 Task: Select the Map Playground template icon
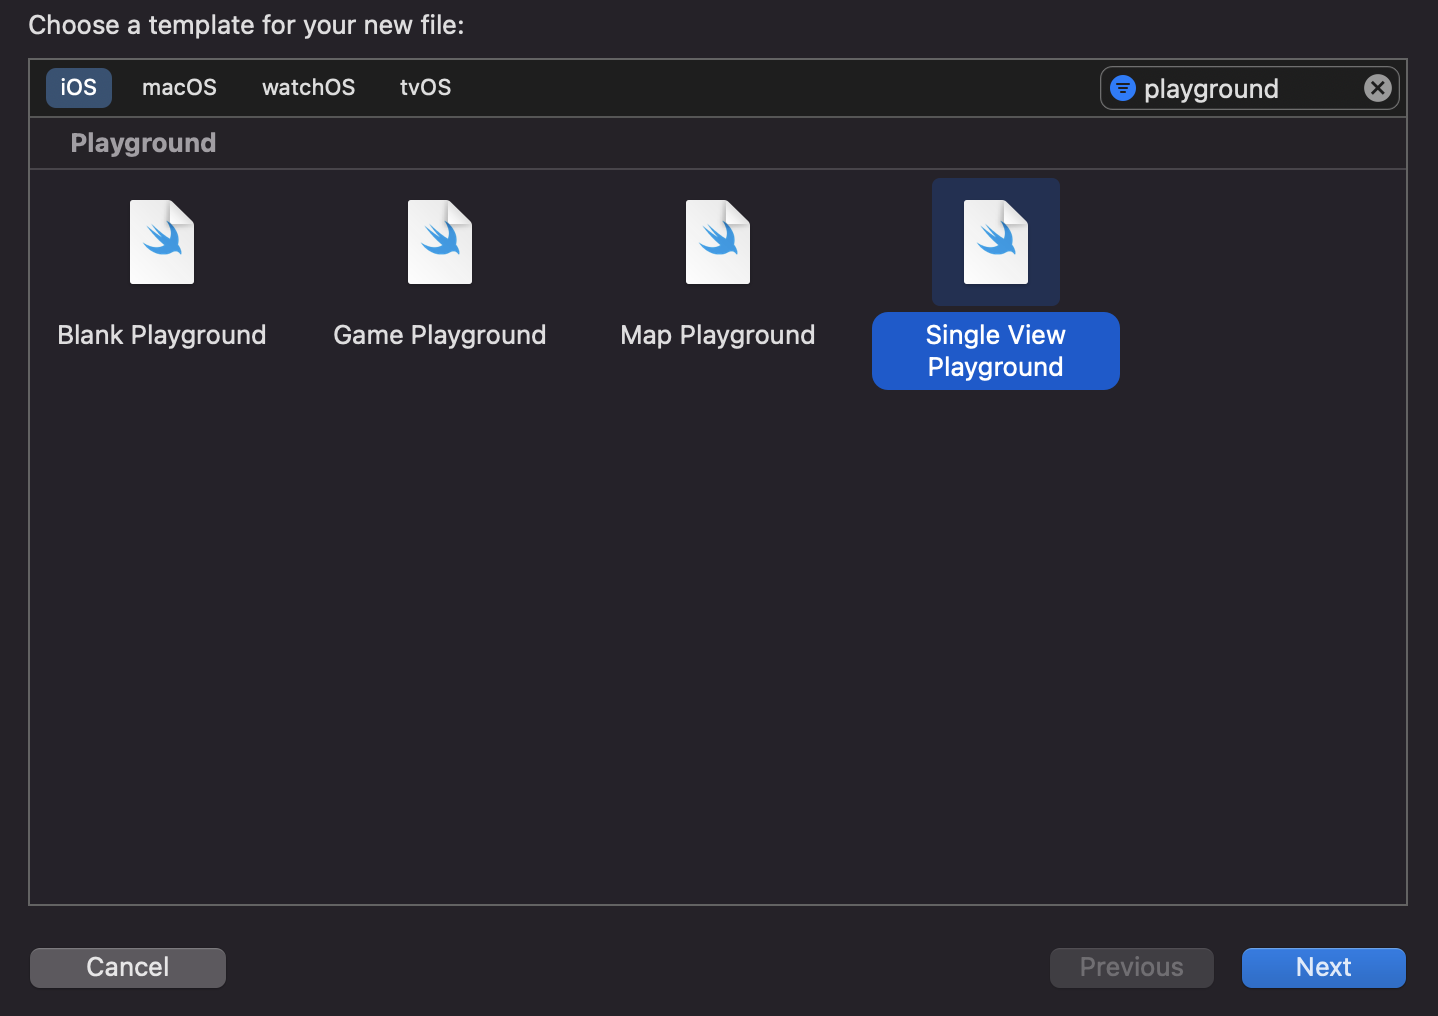click(718, 242)
